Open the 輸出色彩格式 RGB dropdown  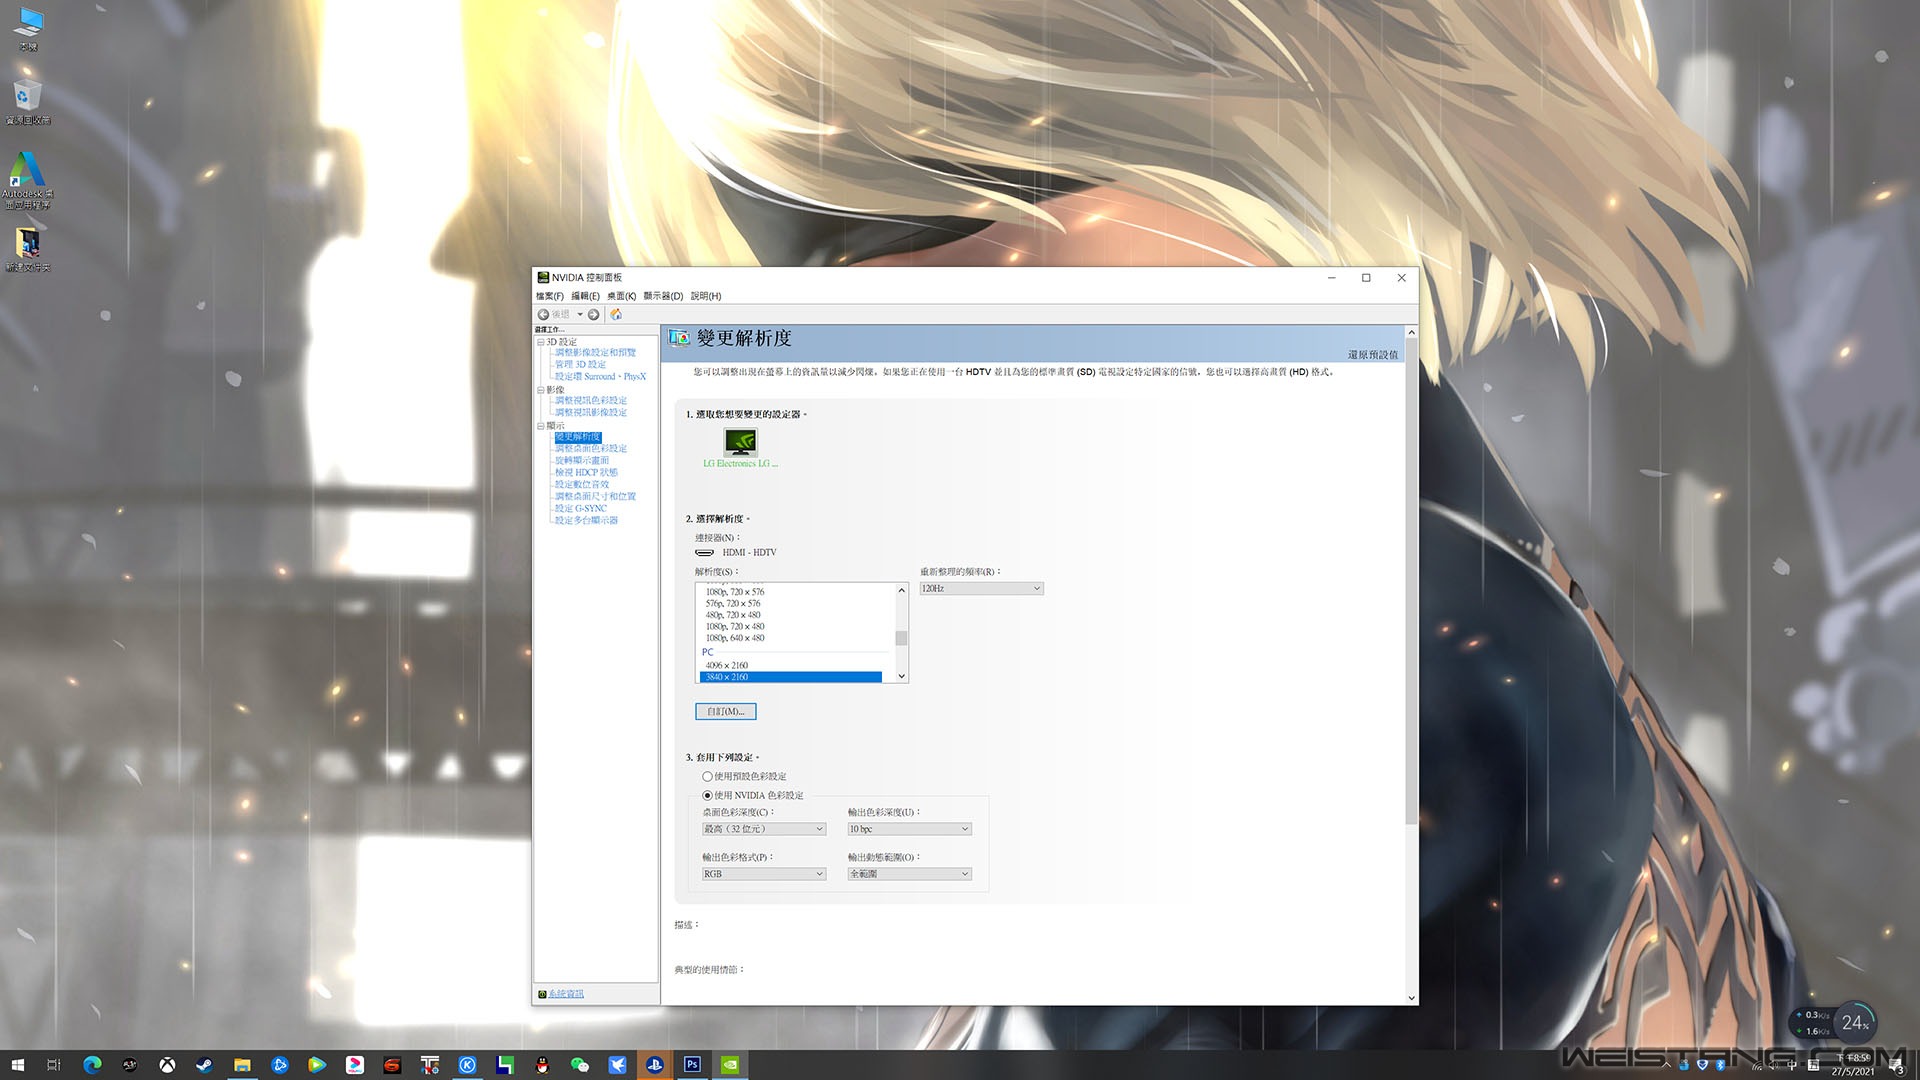(764, 874)
